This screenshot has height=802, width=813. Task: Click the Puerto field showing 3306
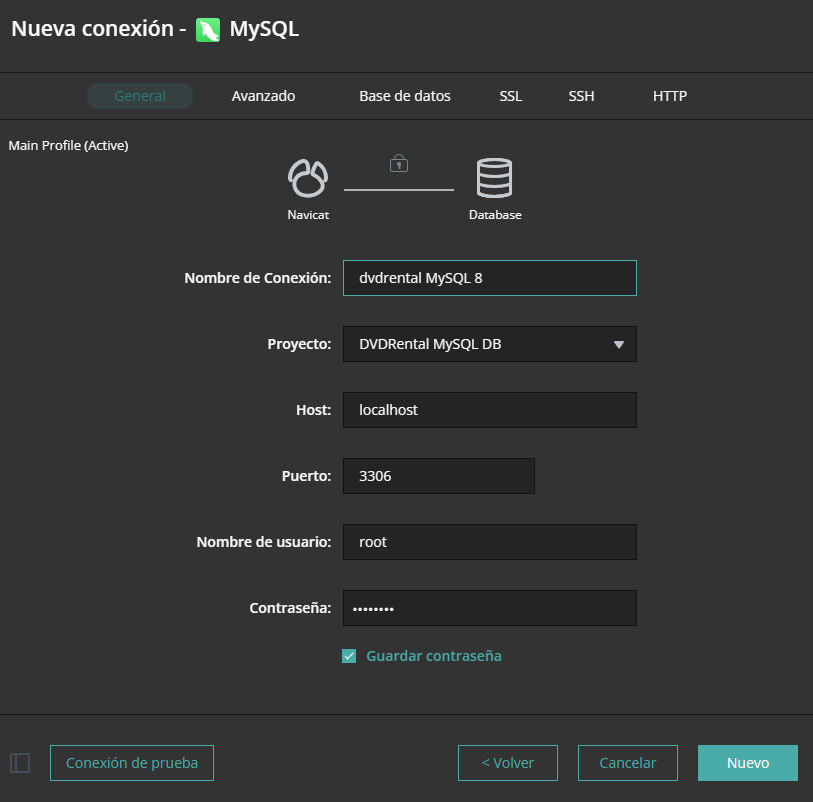pos(439,476)
